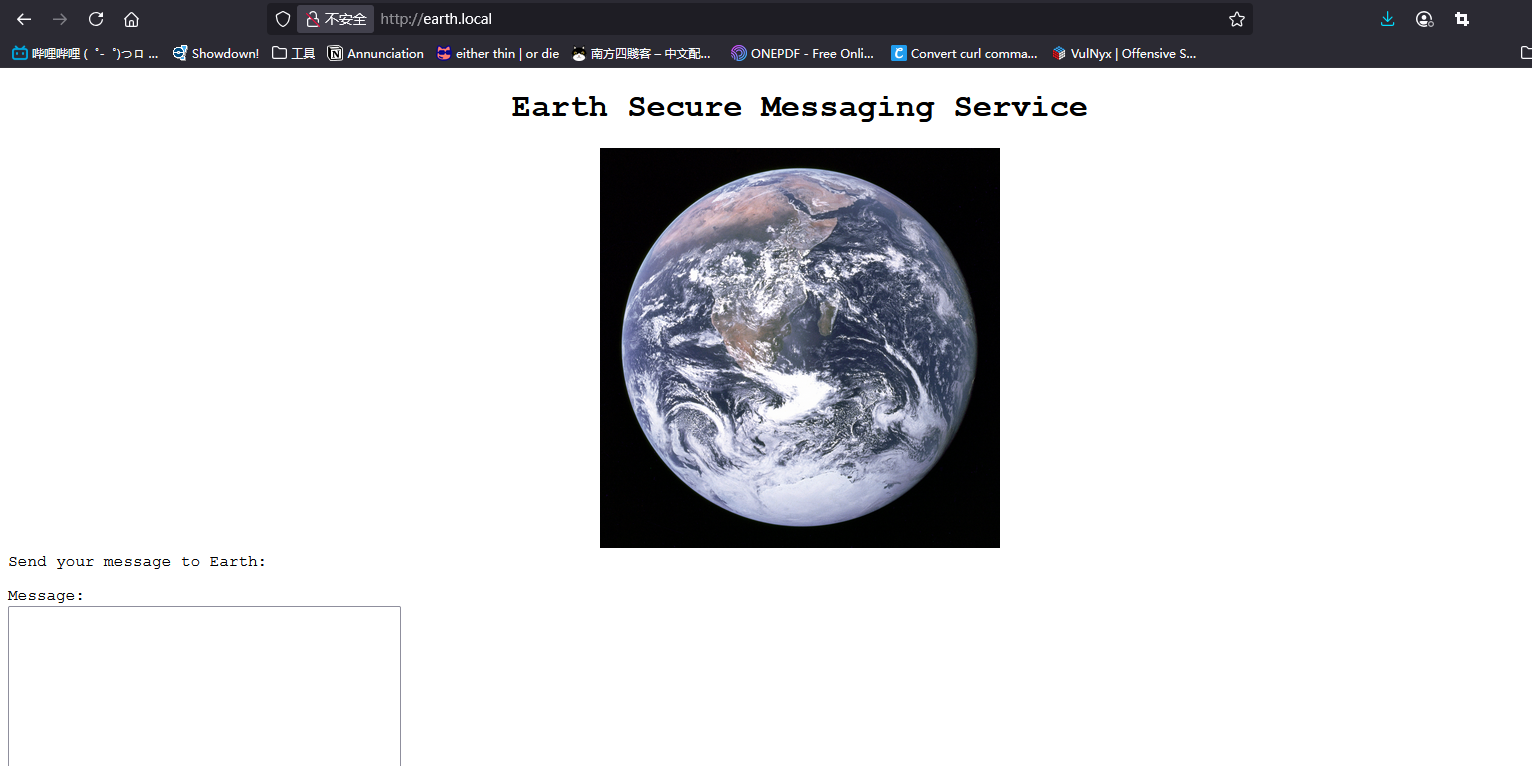Open the ONEPDF bookmark

[x=803, y=53]
